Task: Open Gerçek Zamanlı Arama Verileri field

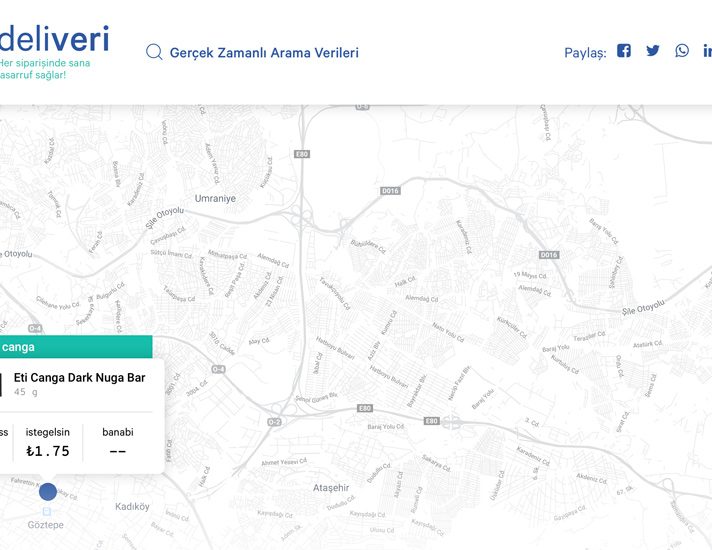Action: click(x=264, y=53)
